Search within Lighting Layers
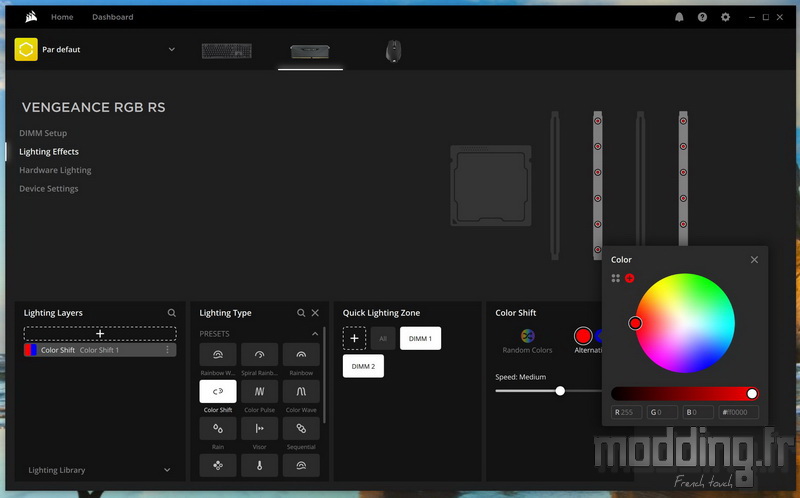Viewport: 800px width, 498px height. (x=171, y=313)
